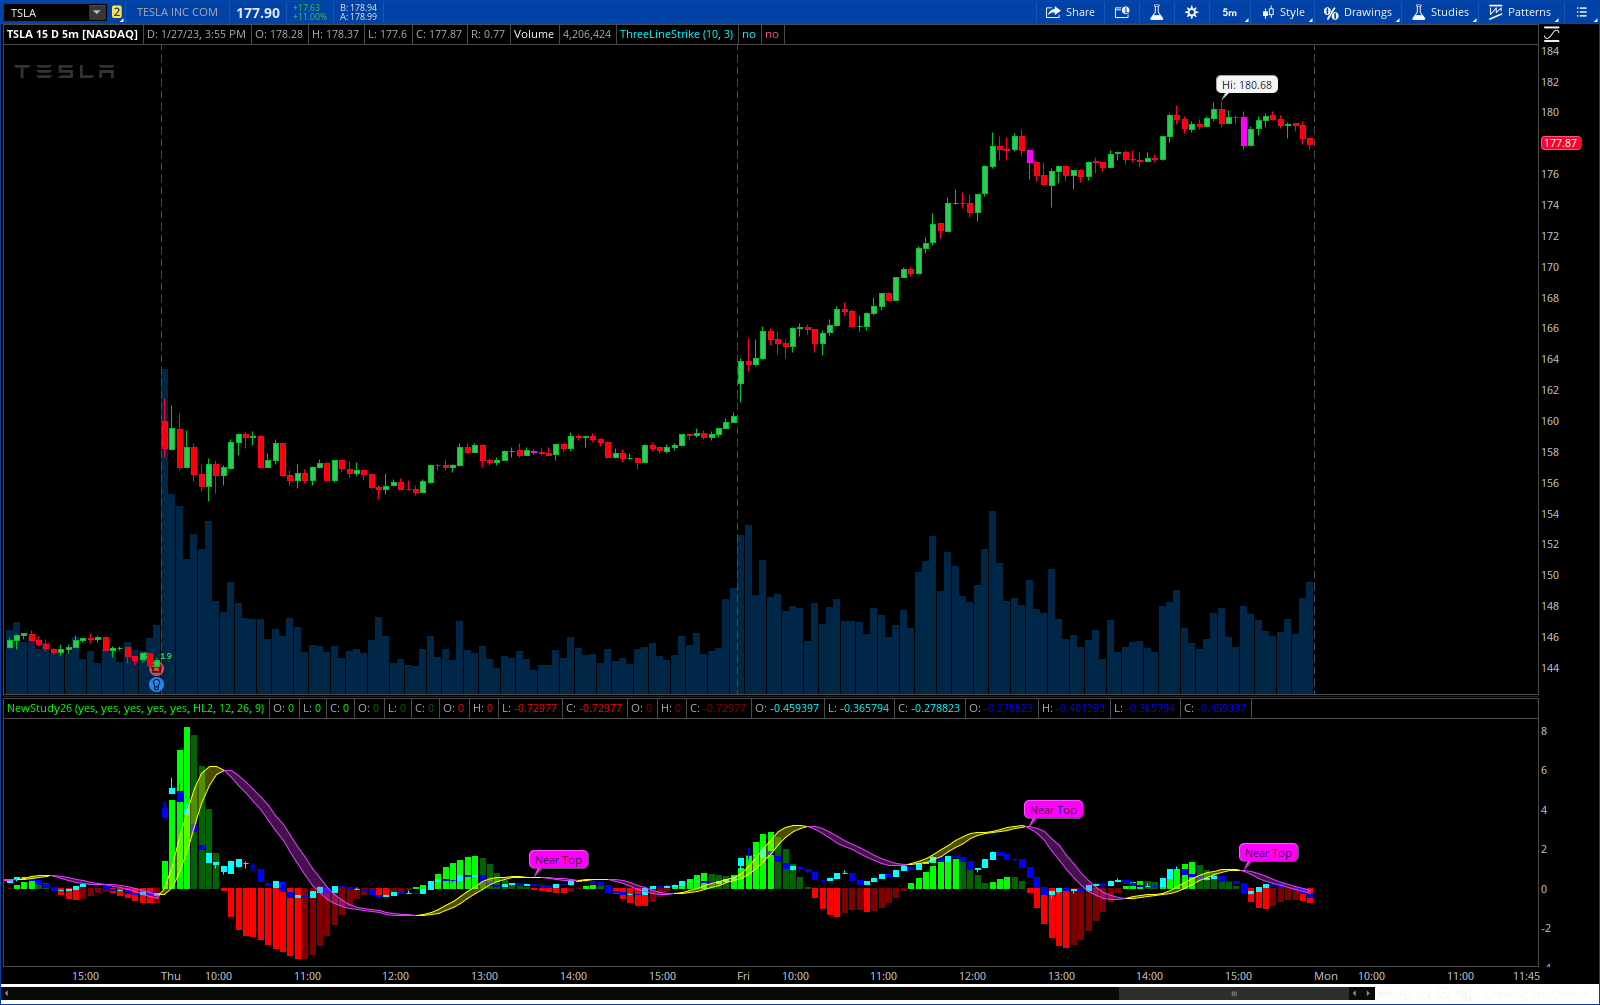Open the Drawings menu
1600x1005 pixels.
(1357, 12)
